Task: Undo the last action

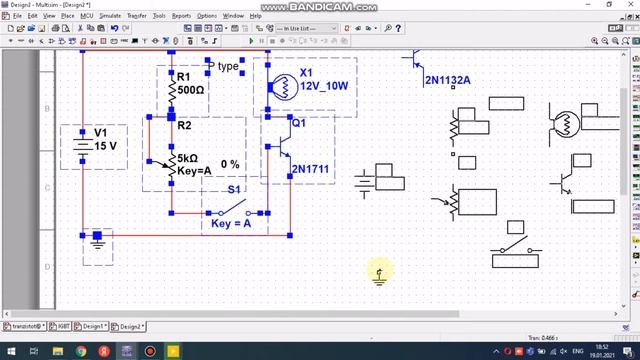Action: point(115,28)
